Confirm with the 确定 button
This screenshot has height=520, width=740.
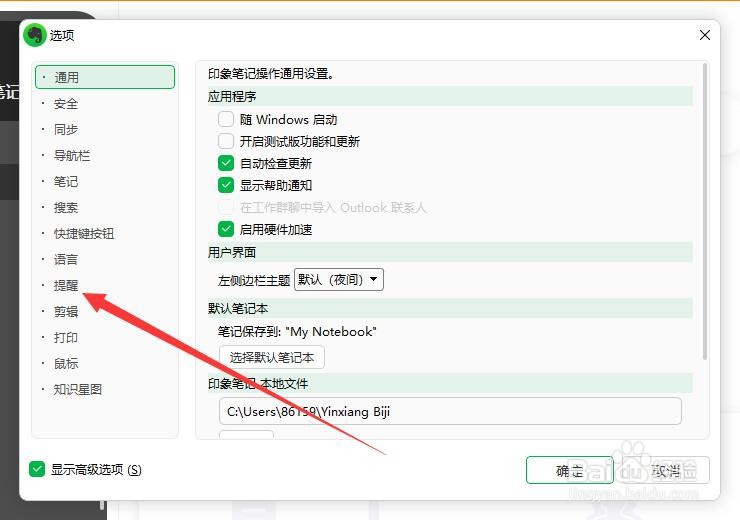click(x=570, y=470)
